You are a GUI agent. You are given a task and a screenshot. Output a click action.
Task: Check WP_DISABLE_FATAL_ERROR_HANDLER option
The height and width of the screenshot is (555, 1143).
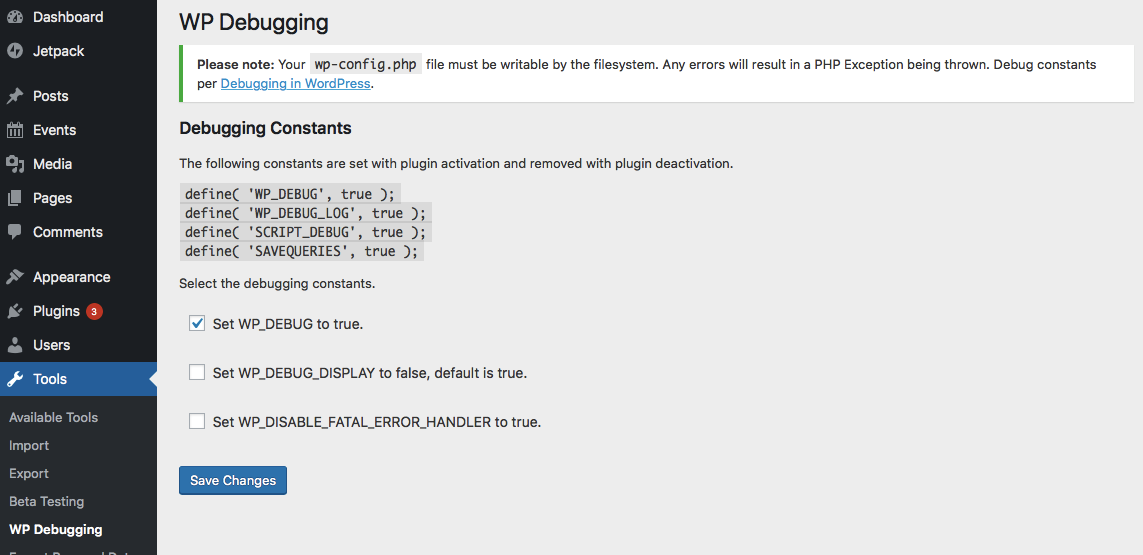[197, 421]
